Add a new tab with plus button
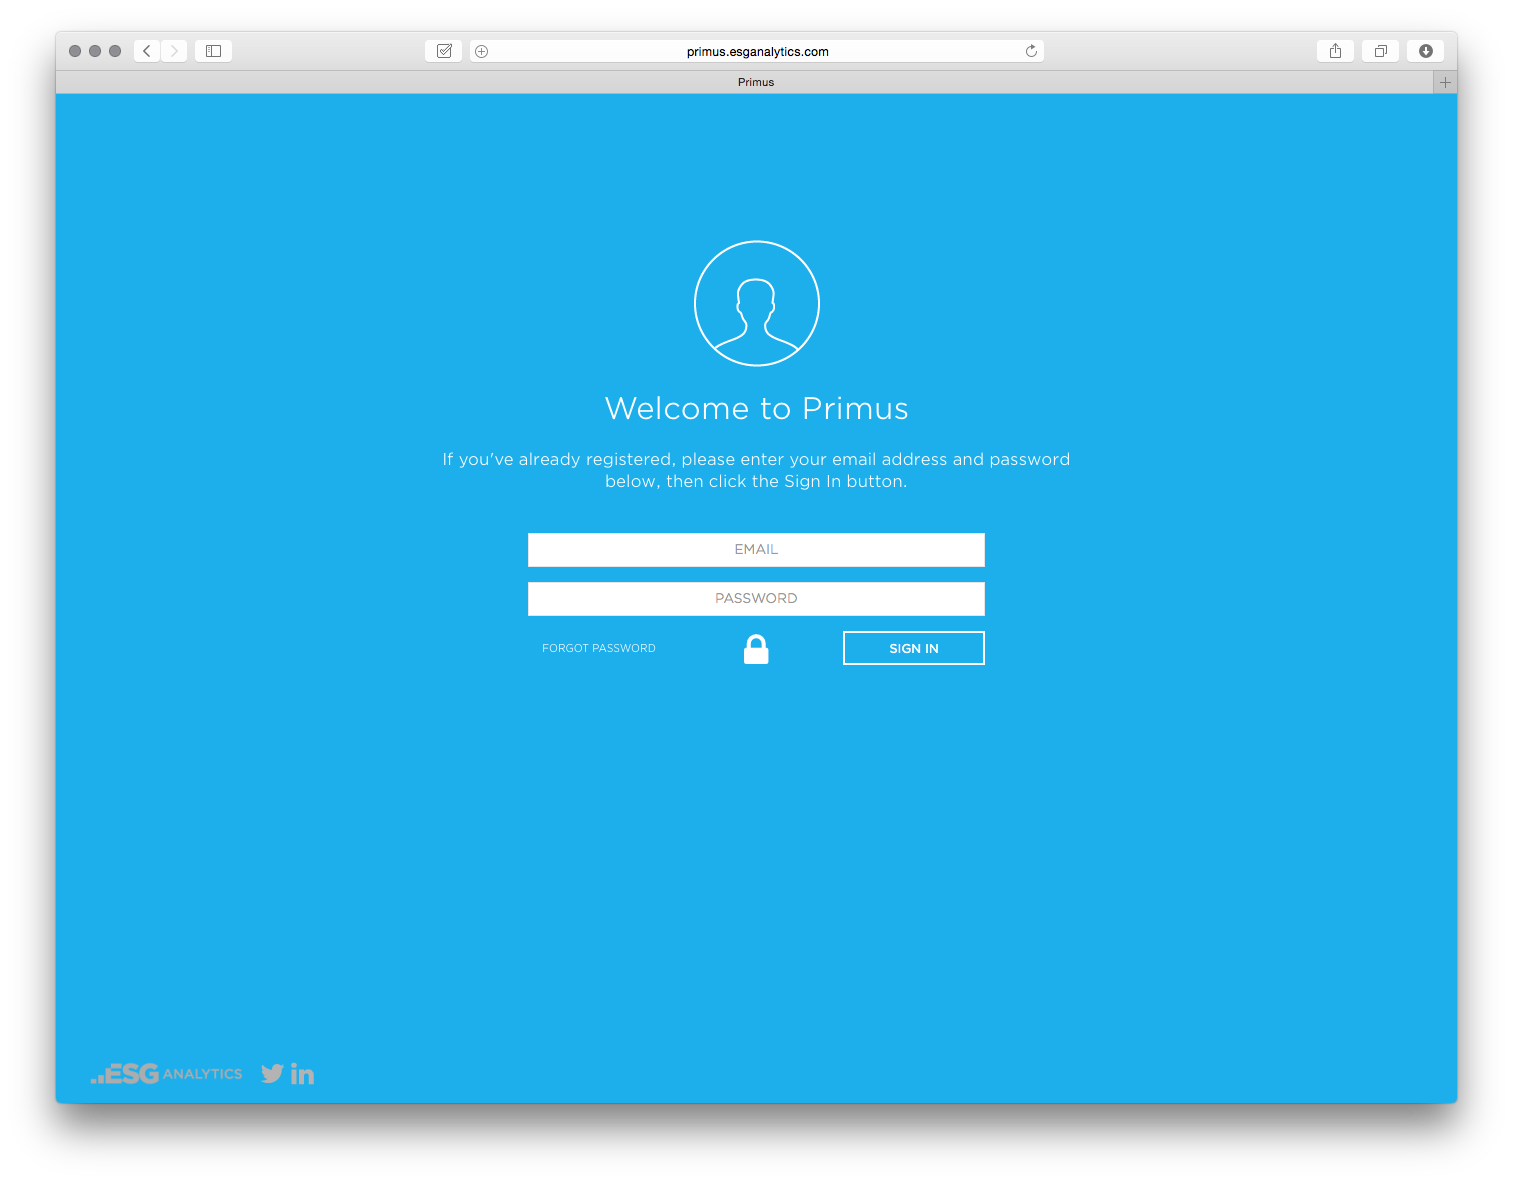The width and height of the screenshot is (1513, 1183). 1445,82
